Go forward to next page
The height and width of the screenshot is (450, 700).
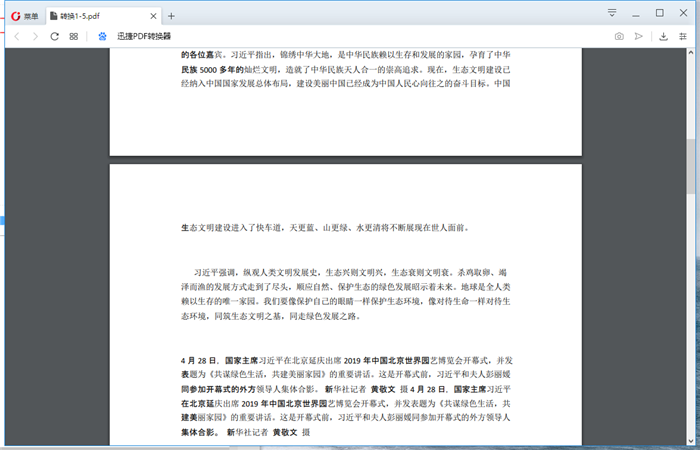tap(36, 36)
